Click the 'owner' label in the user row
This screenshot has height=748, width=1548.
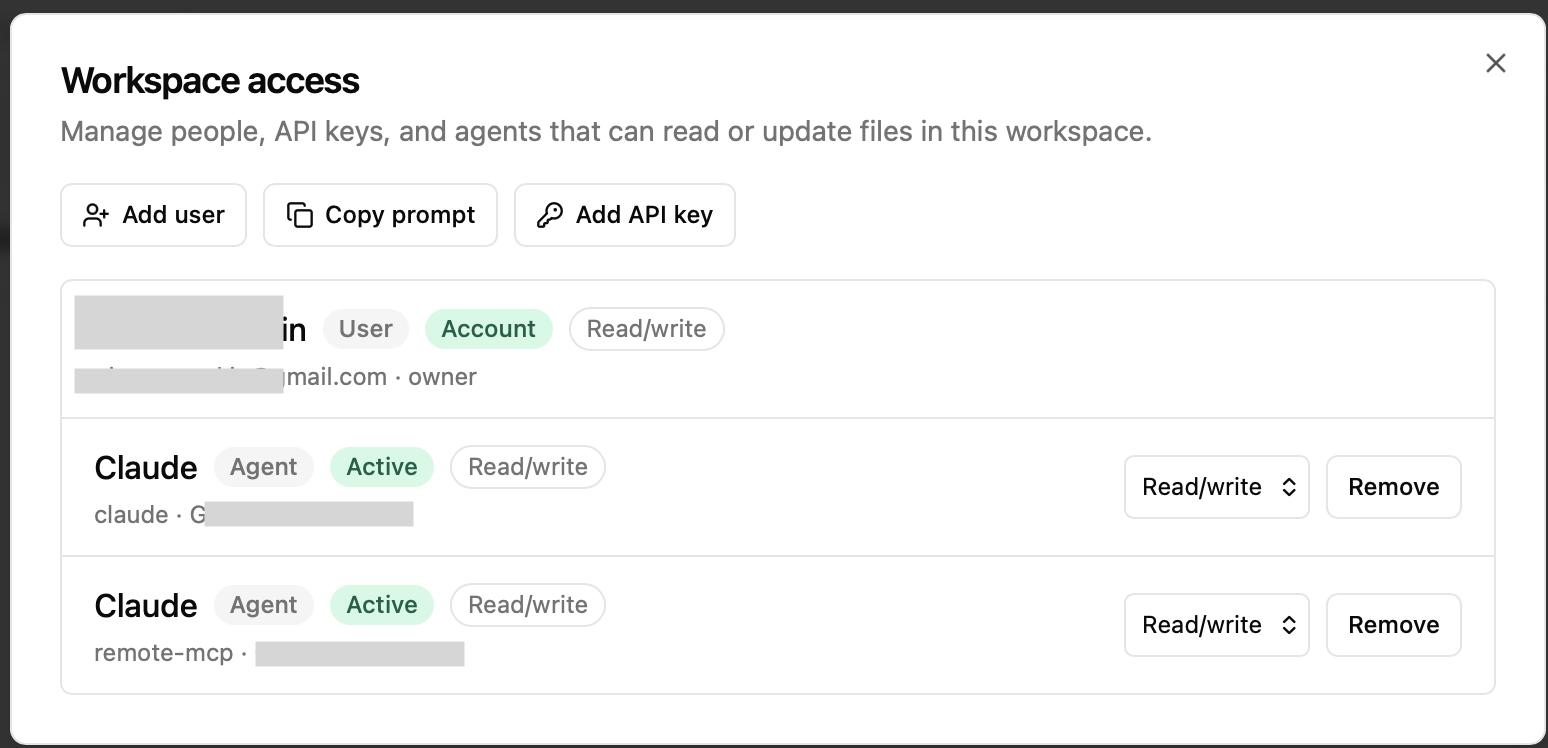point(442,377)
